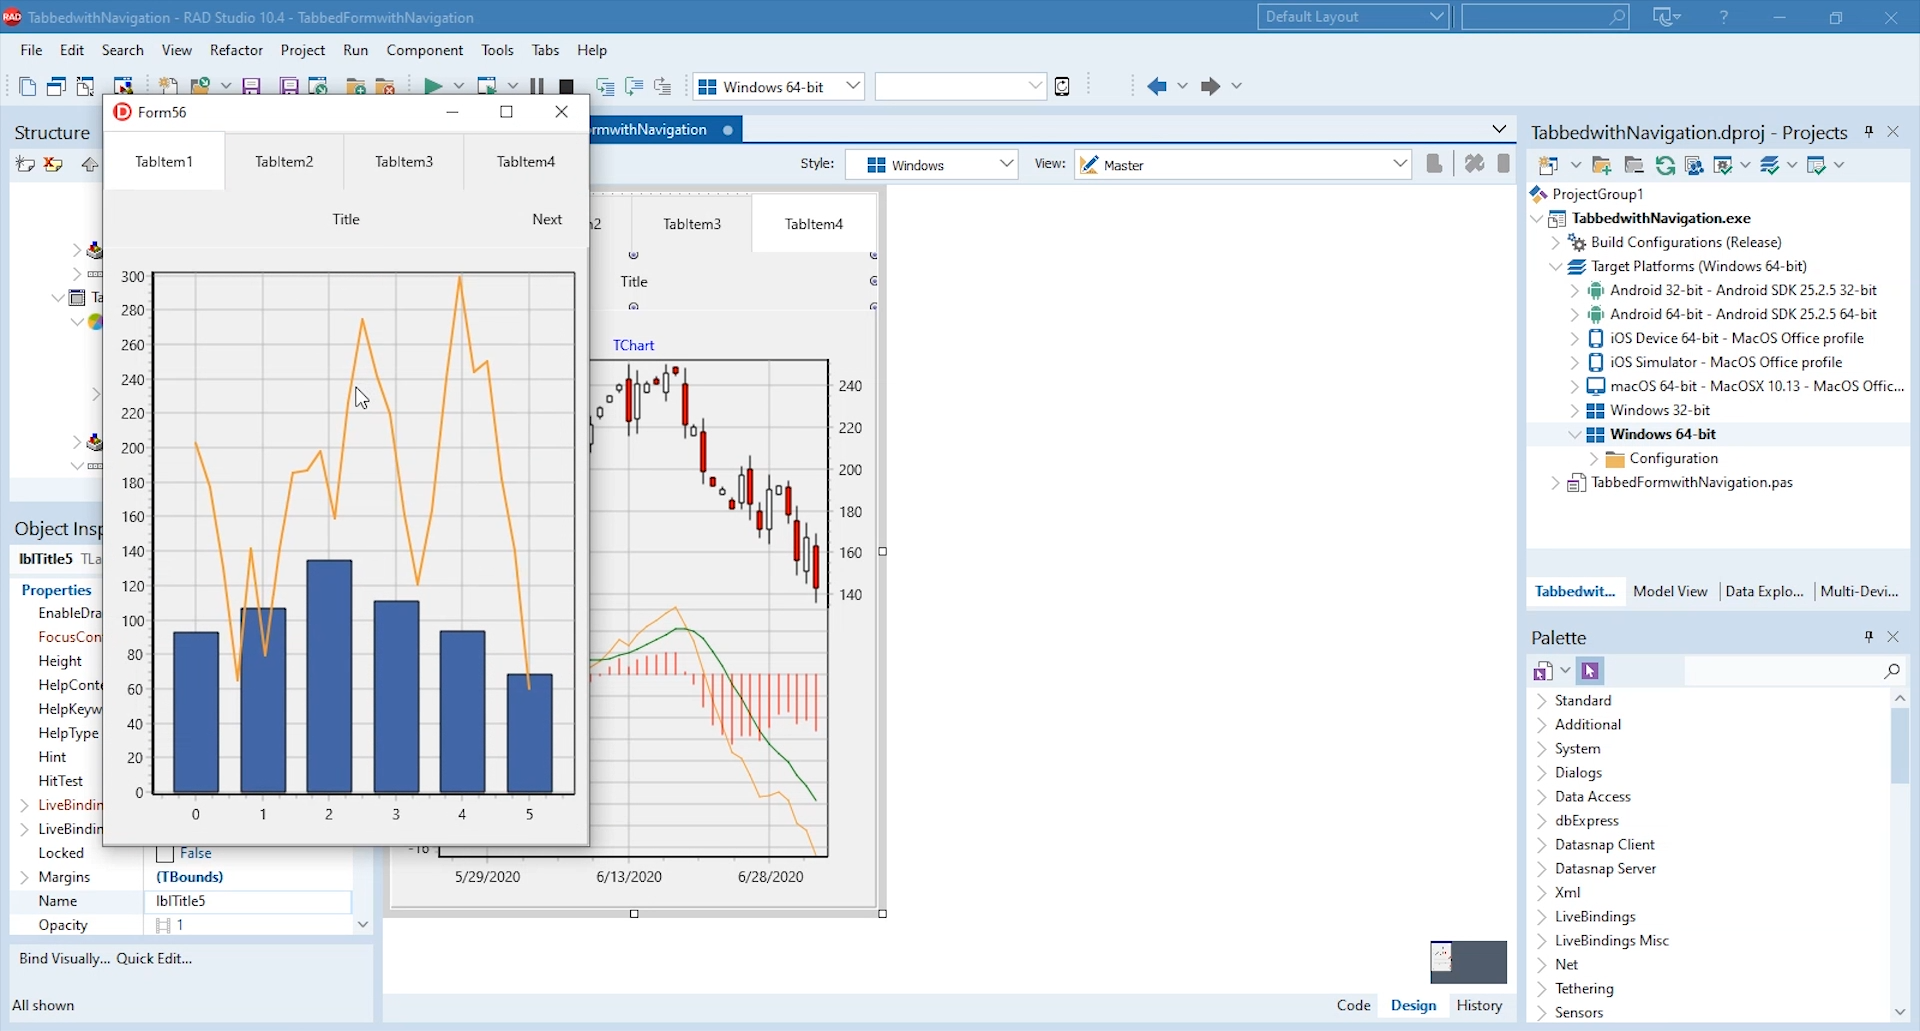Click the Object Inspector scroll-down arrow
This screenshot has height=1031, width=1920.
(363, 926)
